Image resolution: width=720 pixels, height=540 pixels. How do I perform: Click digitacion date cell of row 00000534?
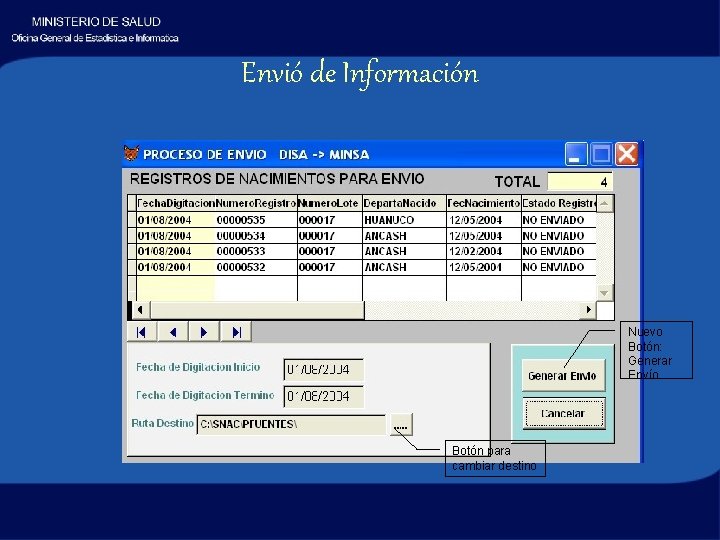coord(176,236)
